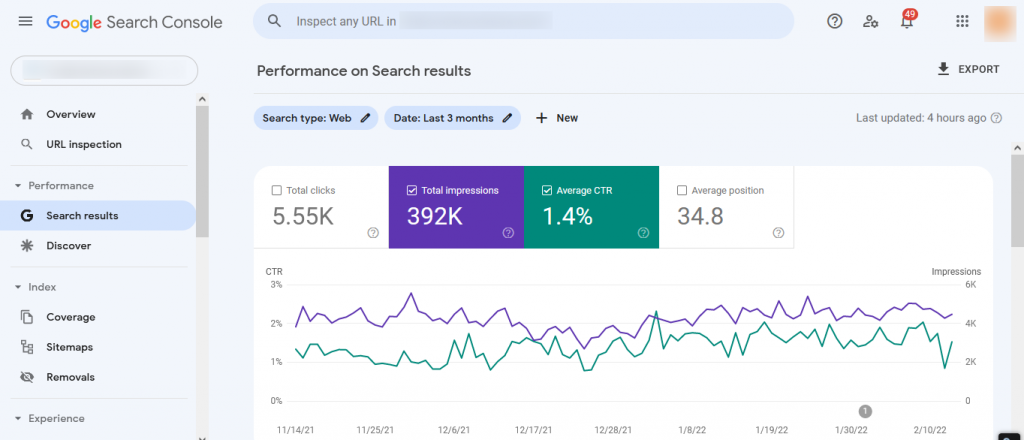The width and height of the screenshot is (1024, 440).
Task: Edit Search type filter pencil icon
Action: (x=365, y=118)
